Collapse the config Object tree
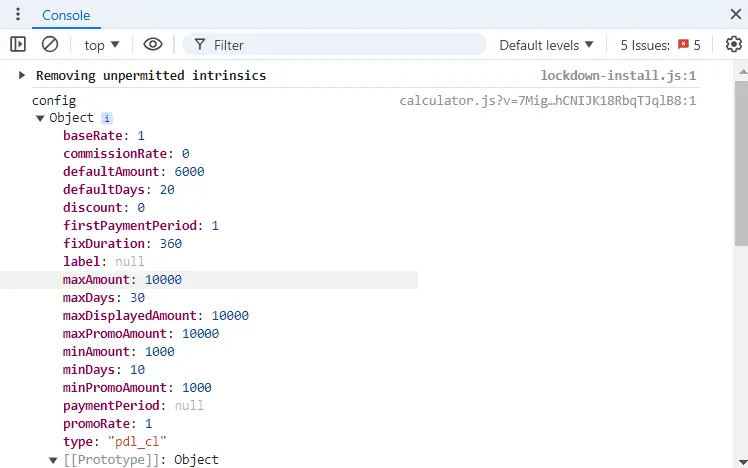 click(x=40, y=118)
